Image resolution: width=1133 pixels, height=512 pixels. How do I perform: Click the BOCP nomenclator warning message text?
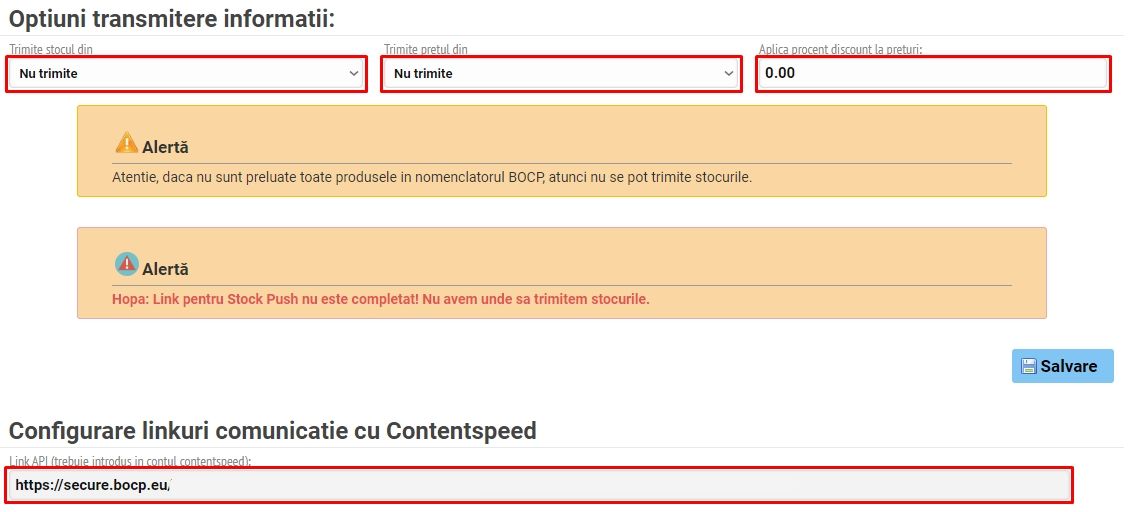tap(431, 177)
